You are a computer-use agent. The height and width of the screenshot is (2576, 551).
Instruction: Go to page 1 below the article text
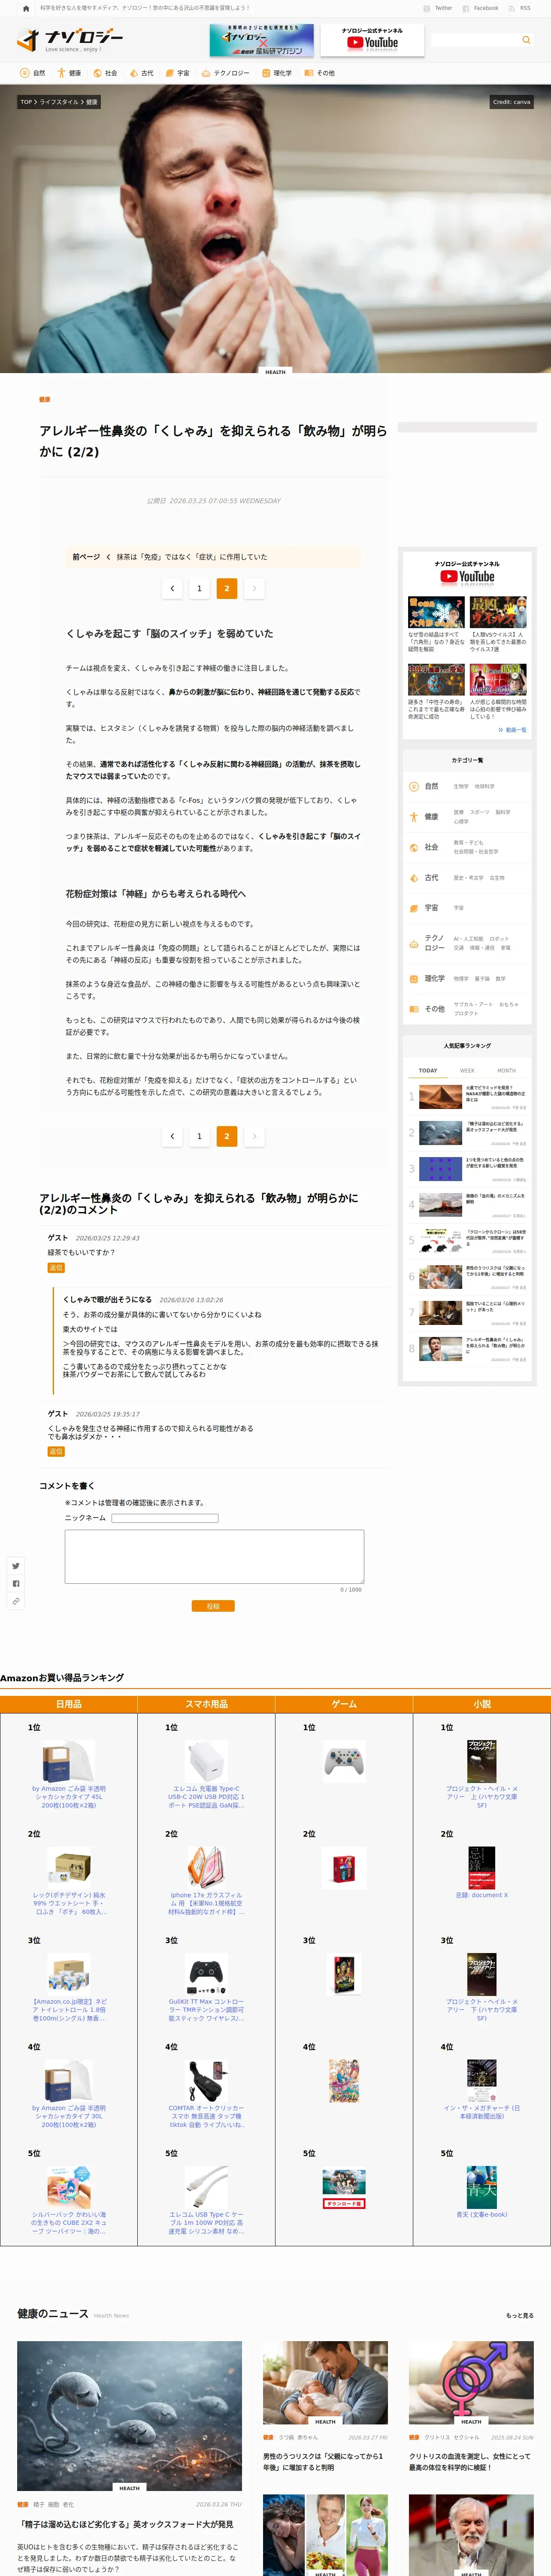tap(199, 1136)
